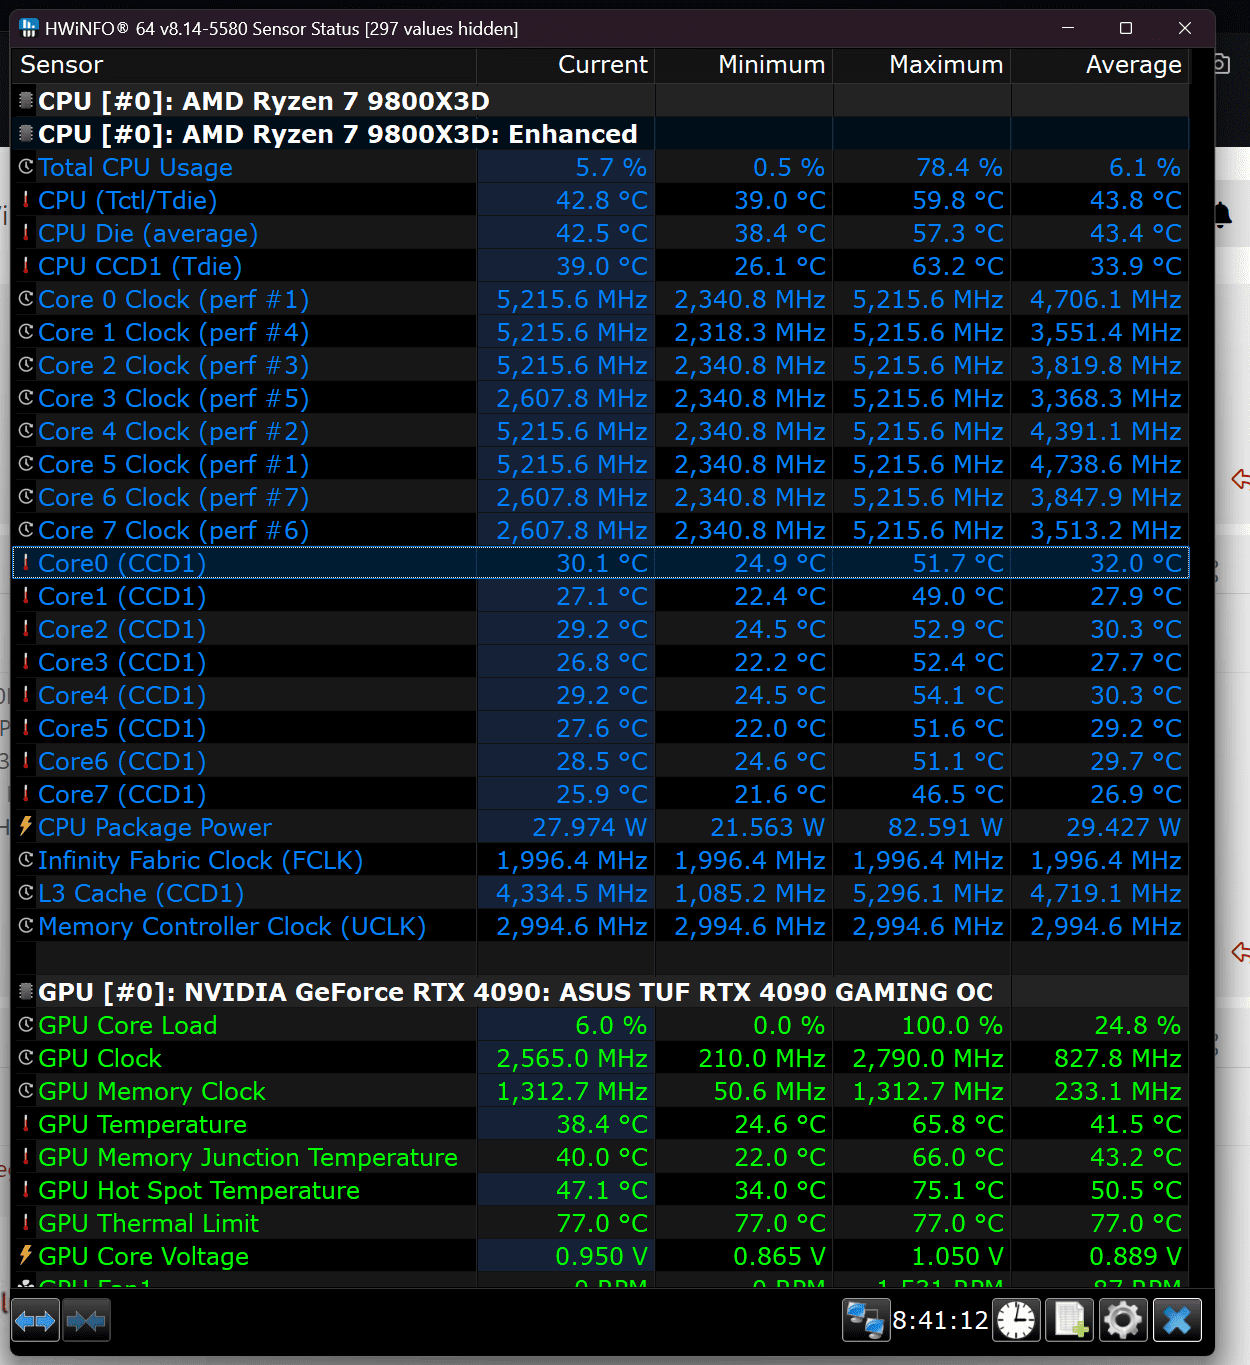Select the Total CPU Usage row

click(600, 167)
